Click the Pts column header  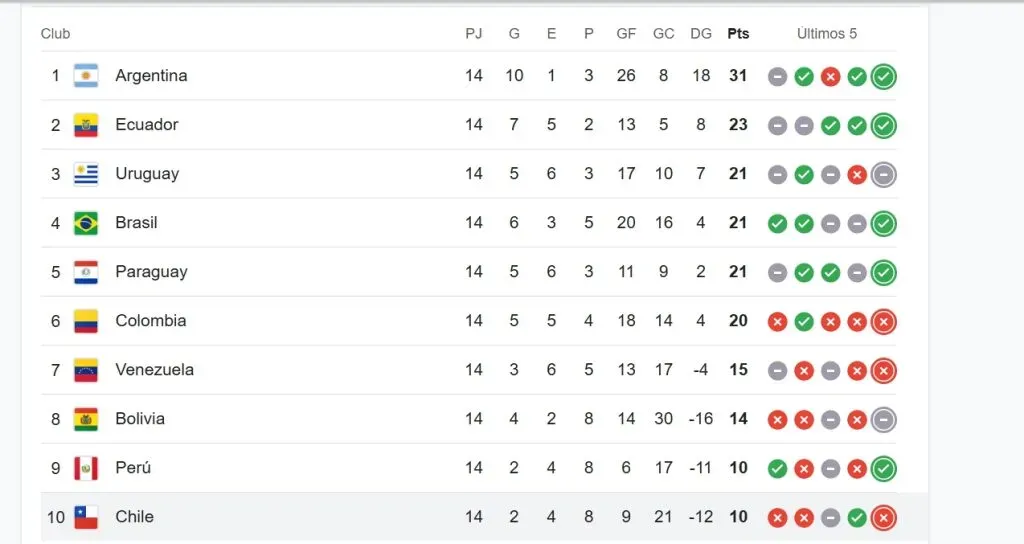pos(738,34)
